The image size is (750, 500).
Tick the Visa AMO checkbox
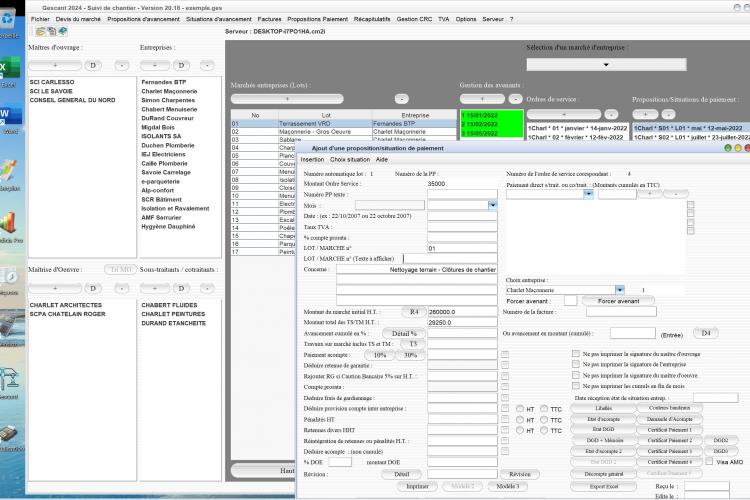point(709,462)
